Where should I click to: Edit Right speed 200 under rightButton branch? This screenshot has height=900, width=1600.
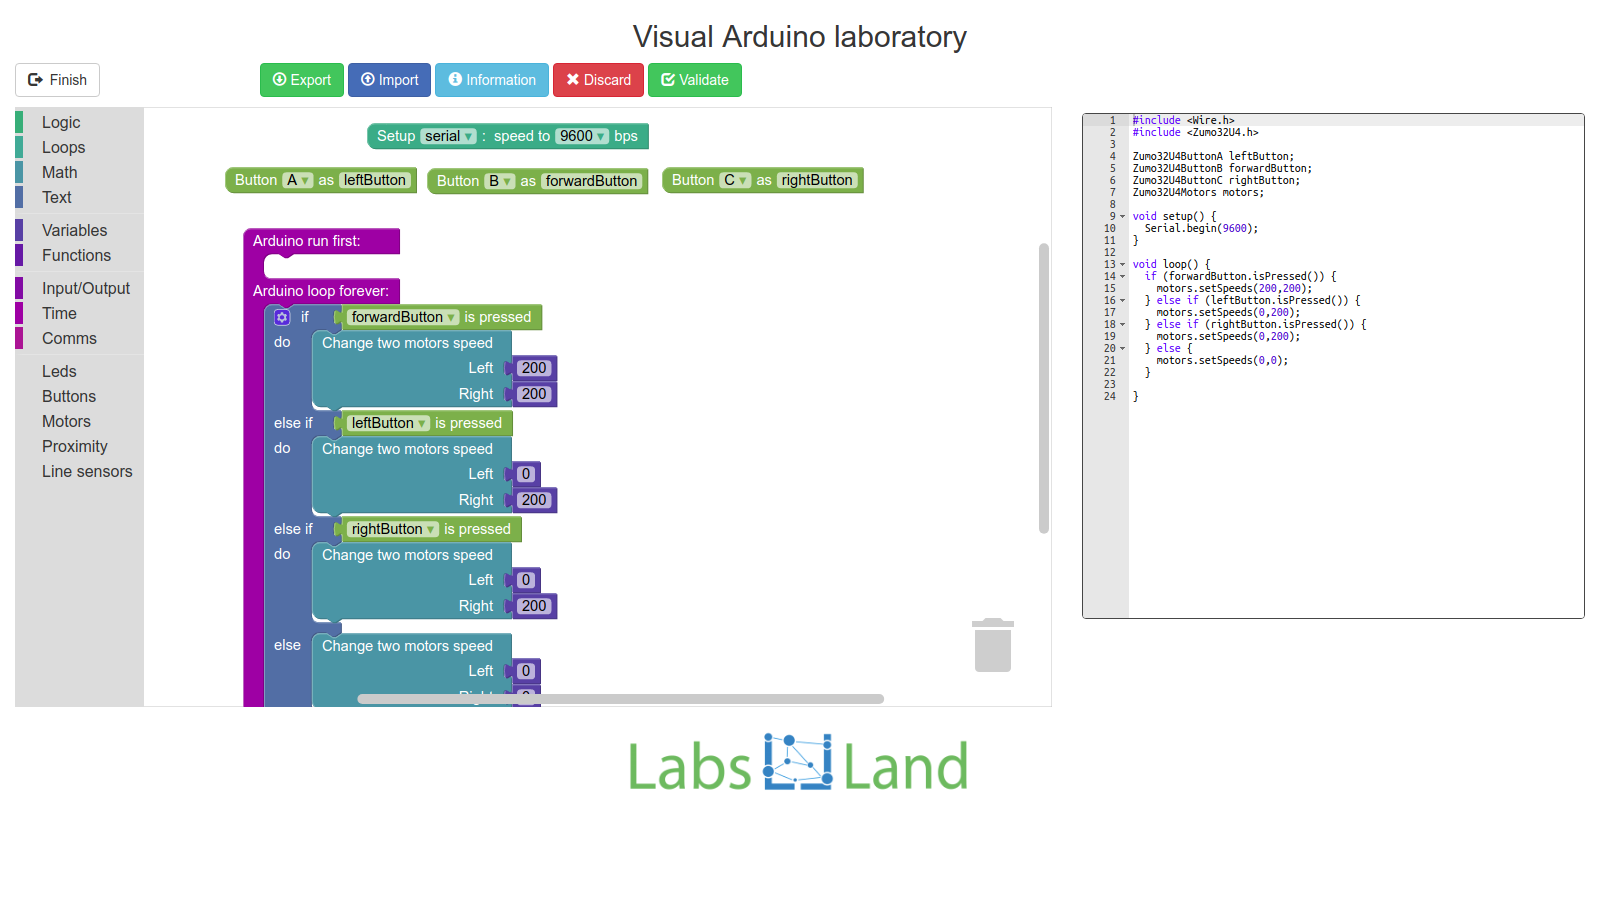click(534, 606)
